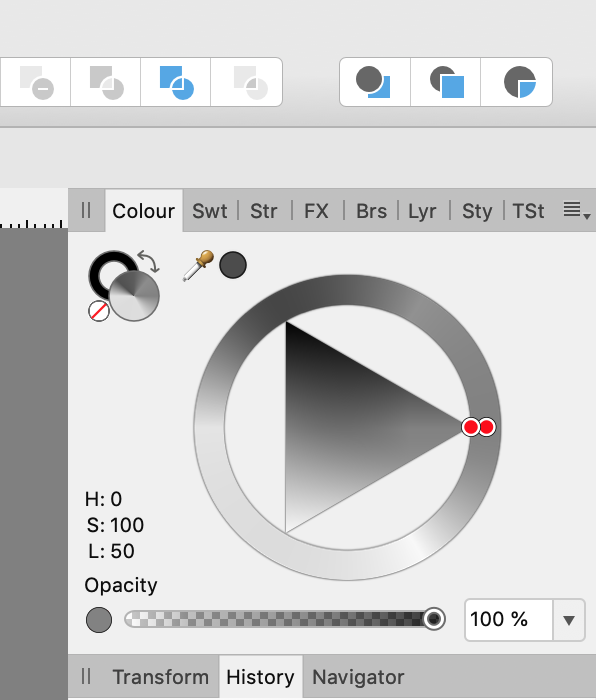Select the Intersect boolean operation icon
The width and height of the screenshot is (596, 700).
click(x=106, y=82)
